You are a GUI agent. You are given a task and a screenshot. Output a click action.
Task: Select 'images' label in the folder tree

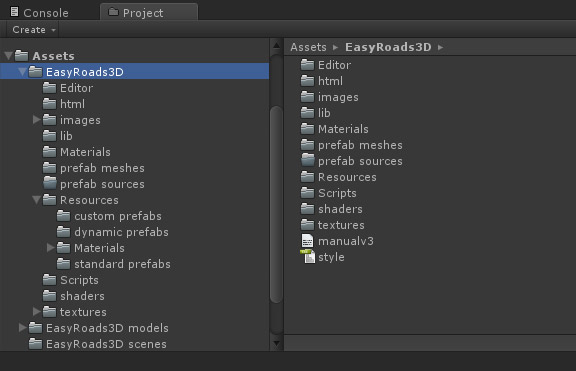pos(80,120)
